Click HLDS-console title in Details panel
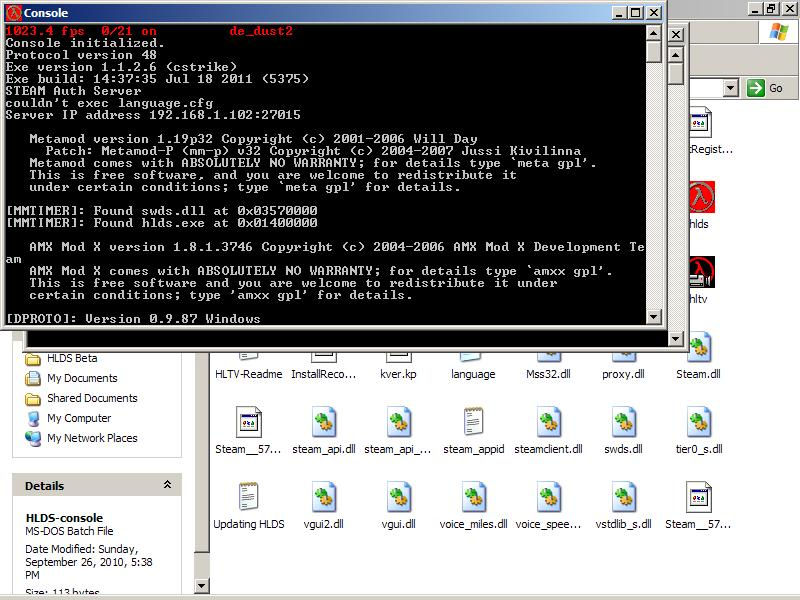Viewport: 800px width, 600px height. [x=64, y=518]
